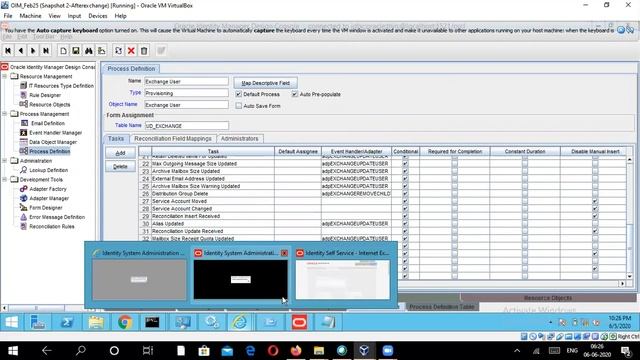The width and height of the screenshot is (640, 360).
Task: Open Data Object Manager node
Action: tap(53, 142)
